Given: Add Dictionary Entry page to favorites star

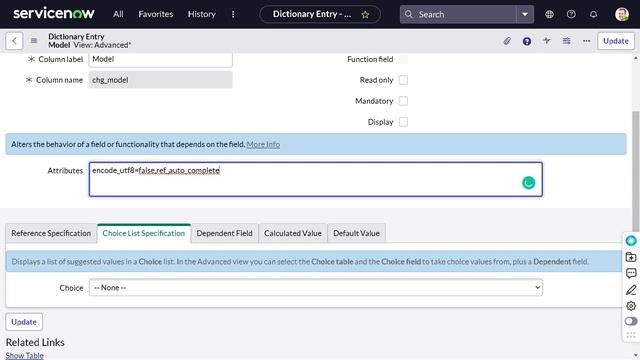Looking at the screenshot, I should tap(365, 15).
